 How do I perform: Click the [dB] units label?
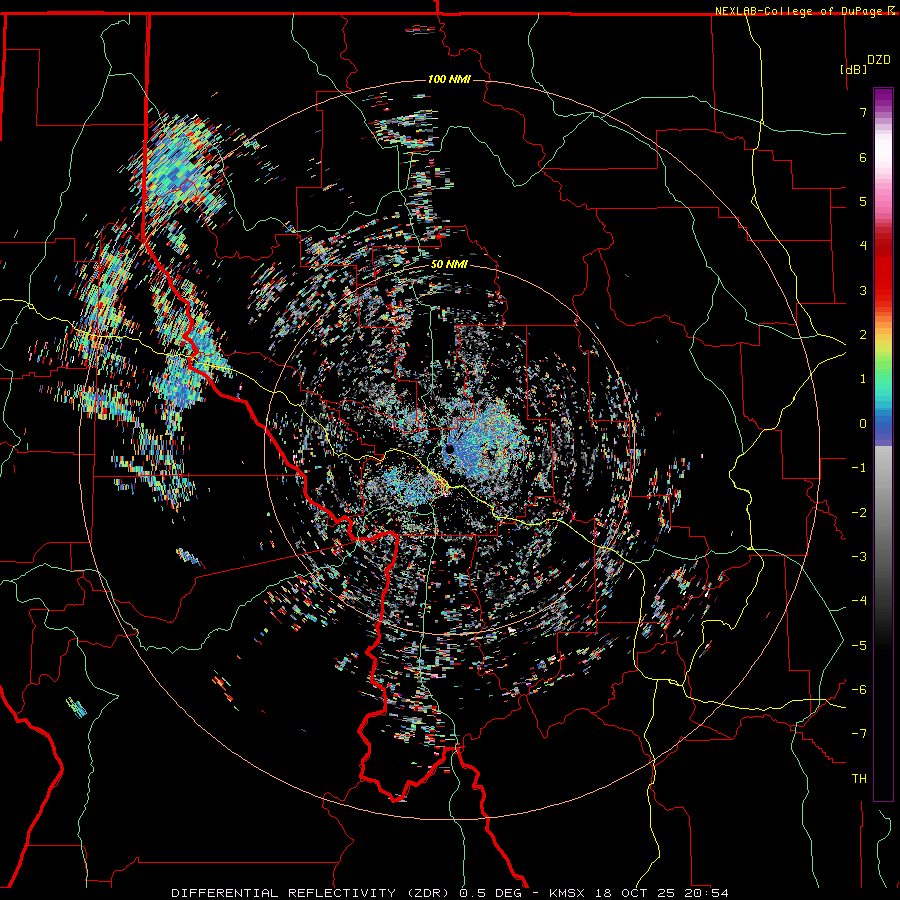[x=854, y=69]
